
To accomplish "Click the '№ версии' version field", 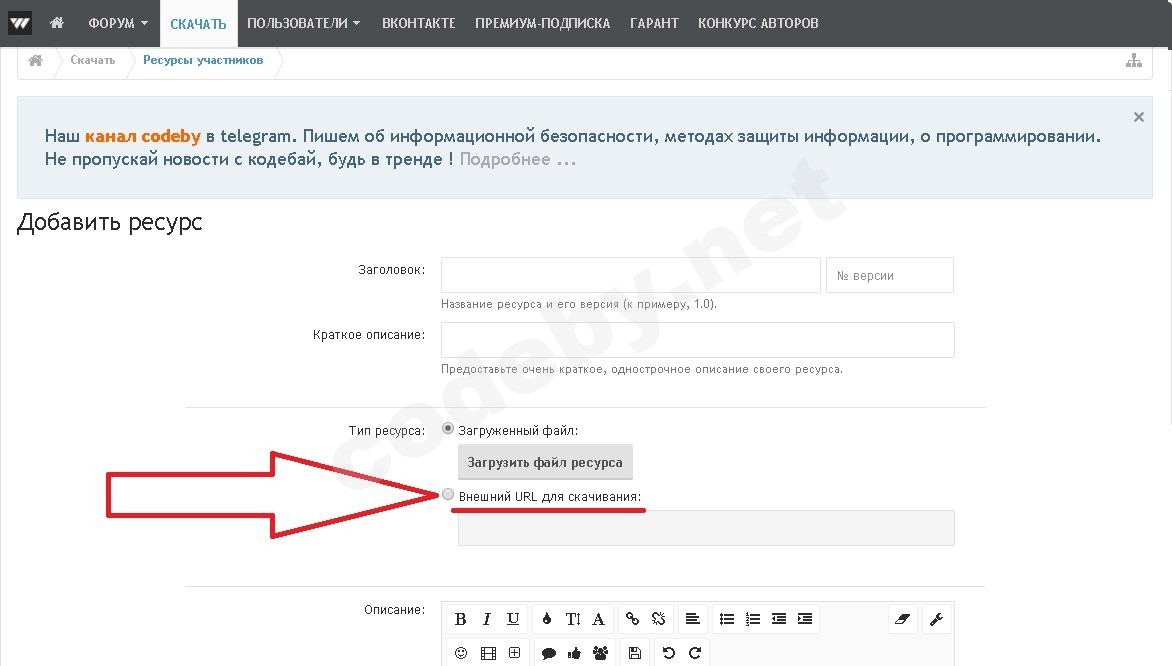I will pos(889,275).
